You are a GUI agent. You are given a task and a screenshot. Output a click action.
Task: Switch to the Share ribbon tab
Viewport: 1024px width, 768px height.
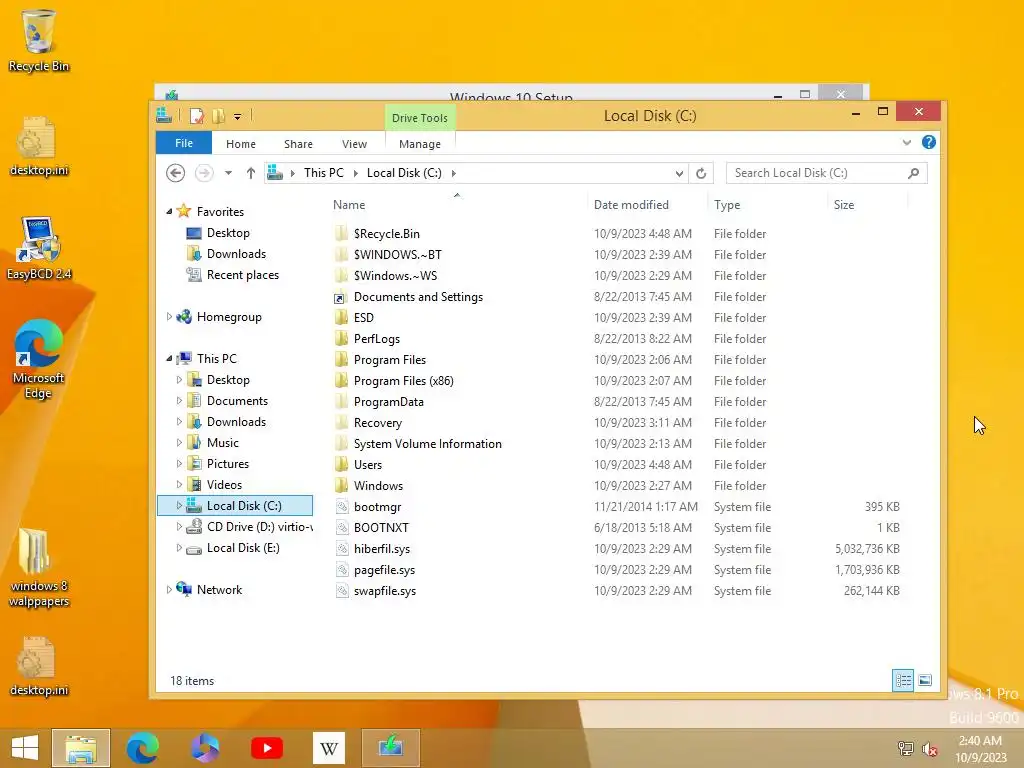pos(298,144)
